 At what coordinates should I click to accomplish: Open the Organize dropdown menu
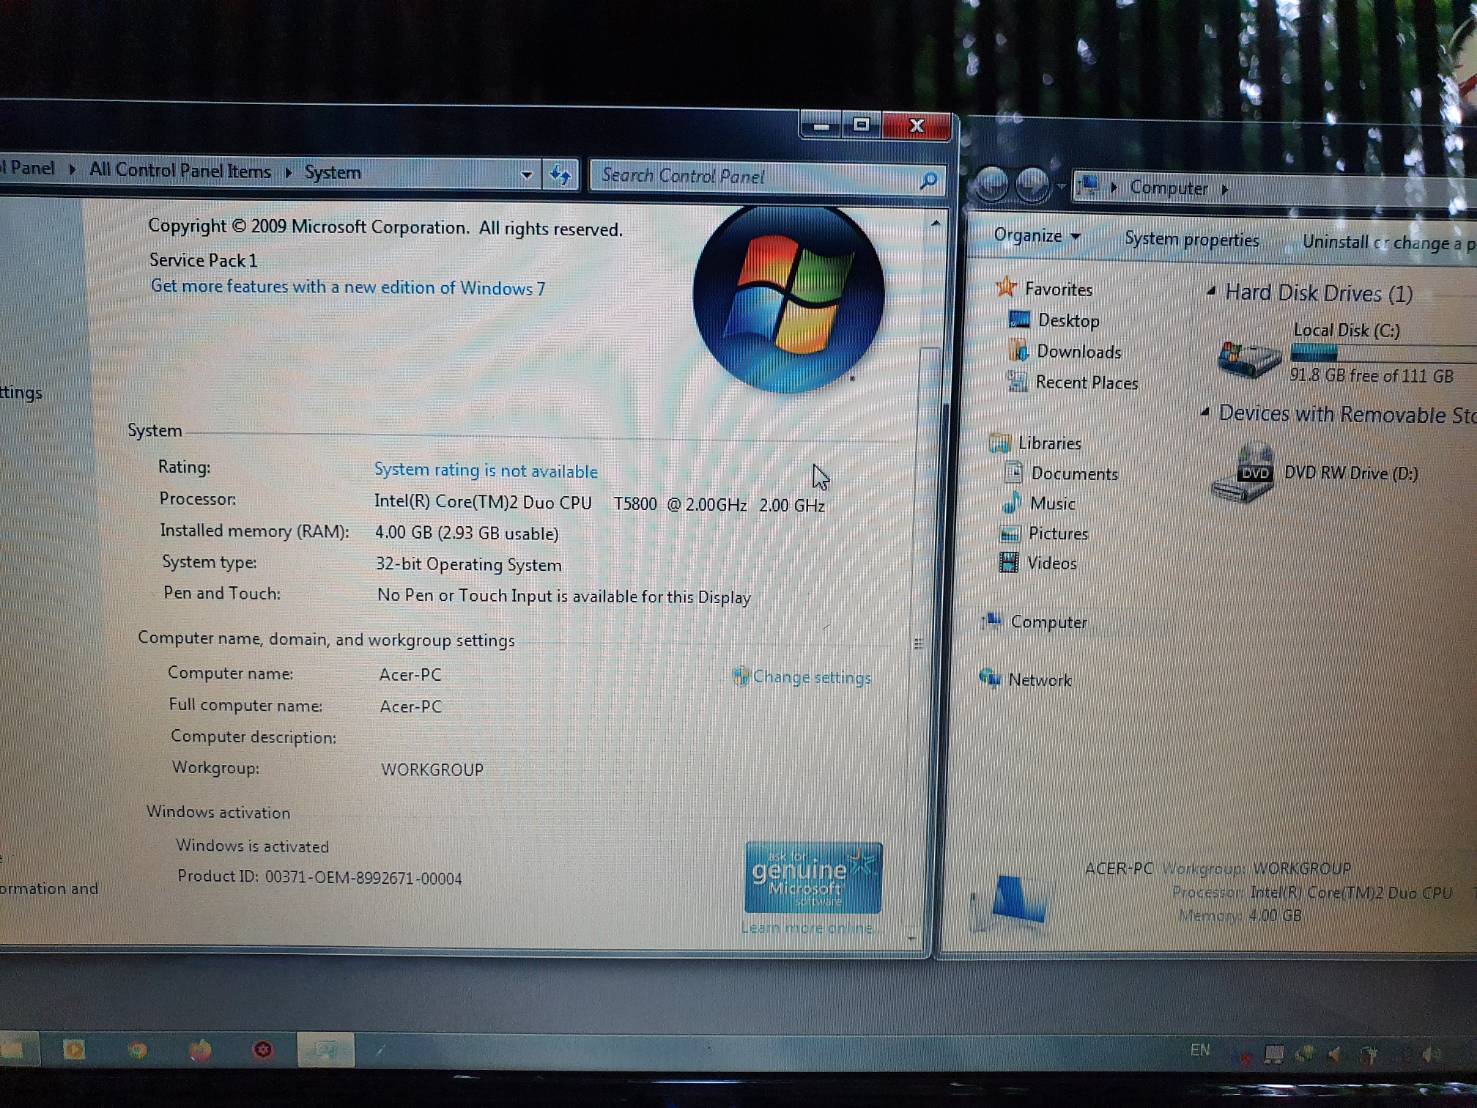pos(1037,236)
